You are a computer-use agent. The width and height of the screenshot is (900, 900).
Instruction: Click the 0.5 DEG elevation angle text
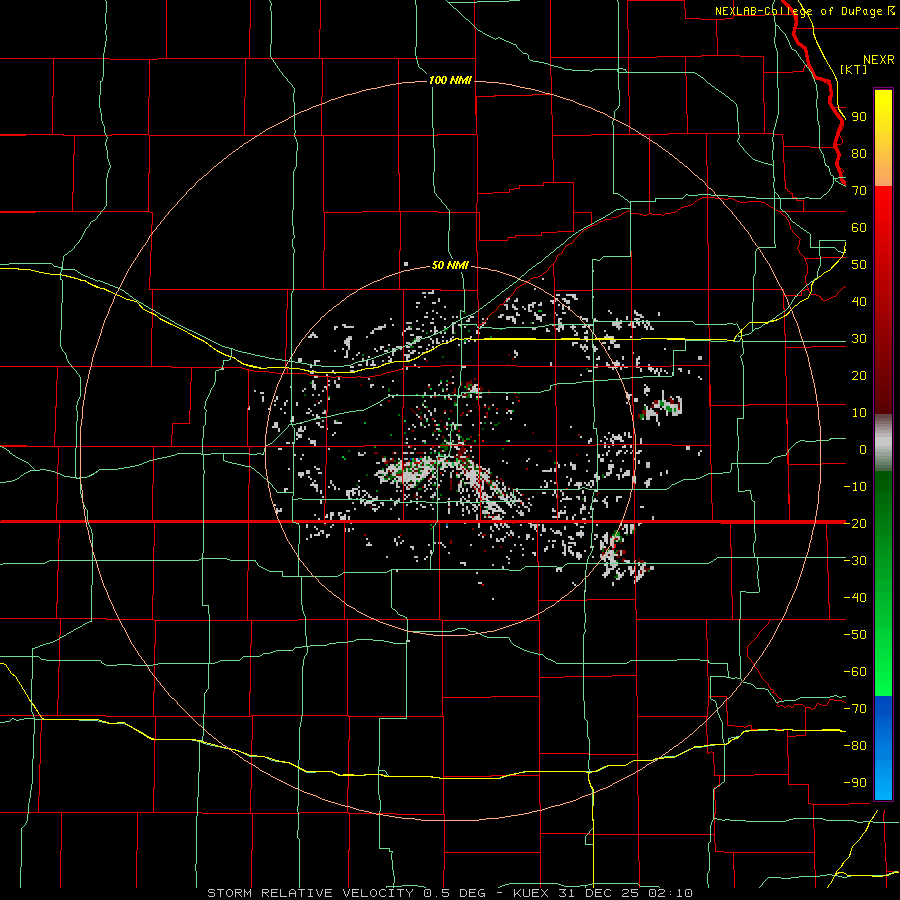click(x=454, y=893)
